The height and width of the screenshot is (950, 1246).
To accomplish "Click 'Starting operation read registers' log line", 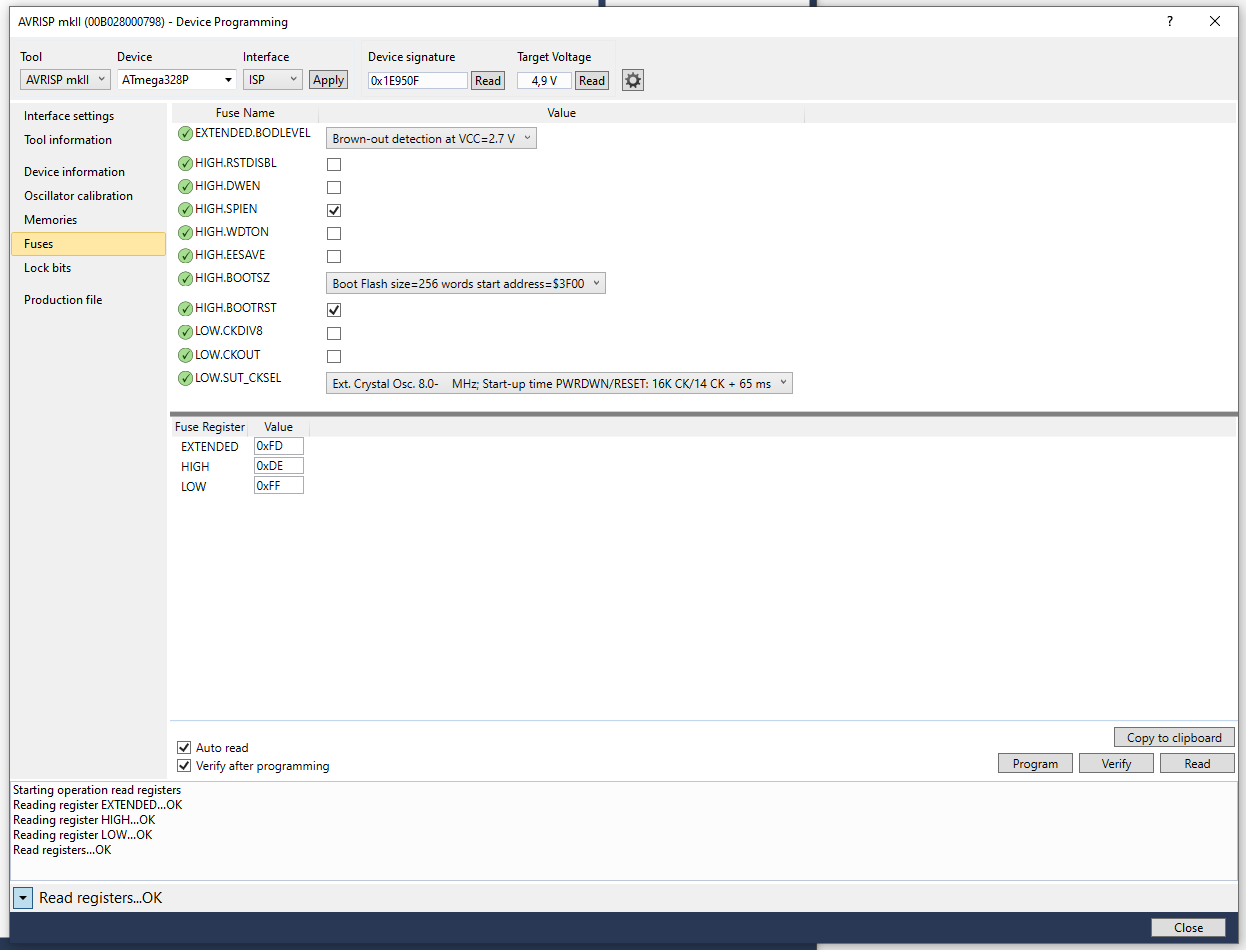I will 97,790.
